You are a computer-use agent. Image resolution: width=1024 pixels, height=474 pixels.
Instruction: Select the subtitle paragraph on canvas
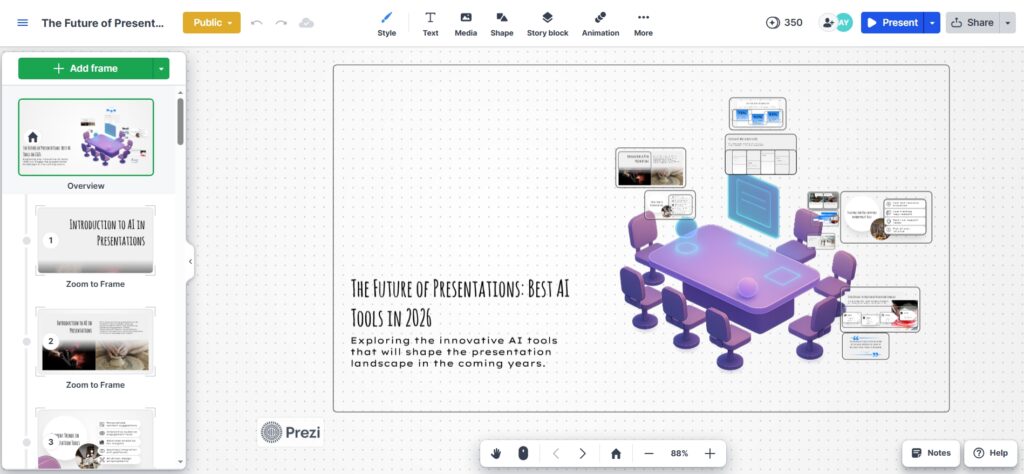click(x=455, y=352)
